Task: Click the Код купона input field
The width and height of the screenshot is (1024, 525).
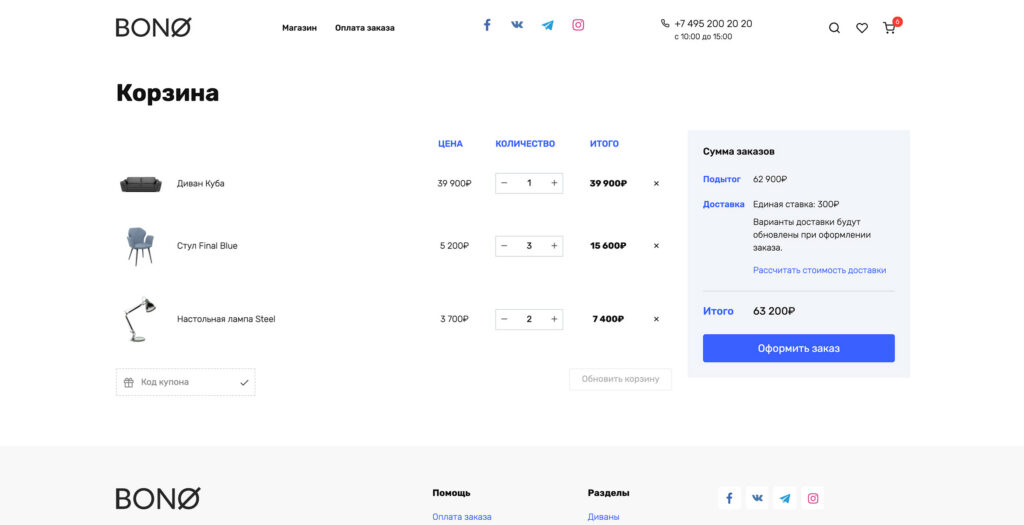Action: 185,382
